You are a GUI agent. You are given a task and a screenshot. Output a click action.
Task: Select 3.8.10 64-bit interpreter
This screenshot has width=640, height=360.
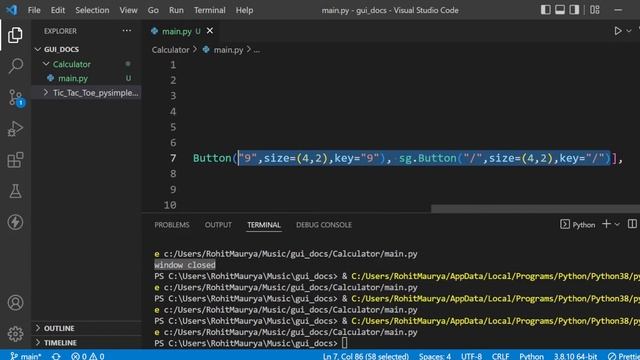coord(575,356)
